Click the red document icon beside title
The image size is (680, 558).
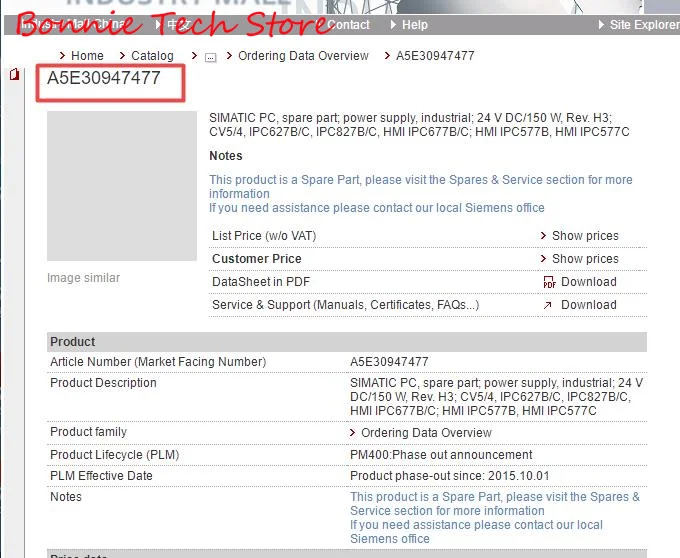[15, 75]
